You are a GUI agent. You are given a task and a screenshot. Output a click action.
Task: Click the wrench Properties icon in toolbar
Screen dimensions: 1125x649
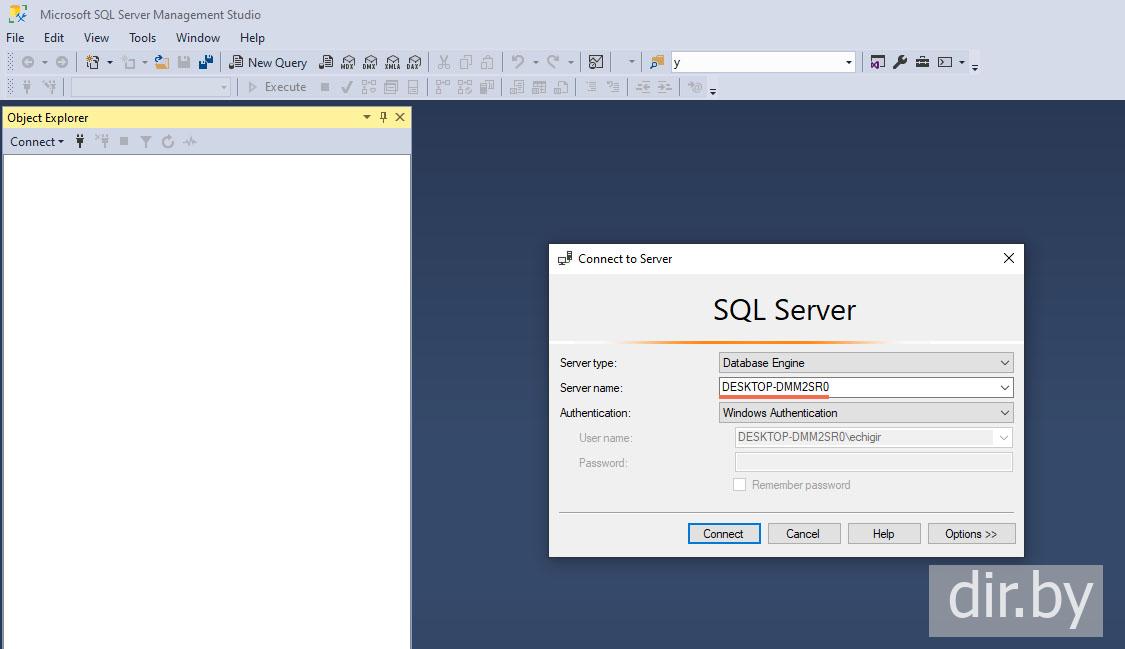pyautogui.click(x=900, y=62)
